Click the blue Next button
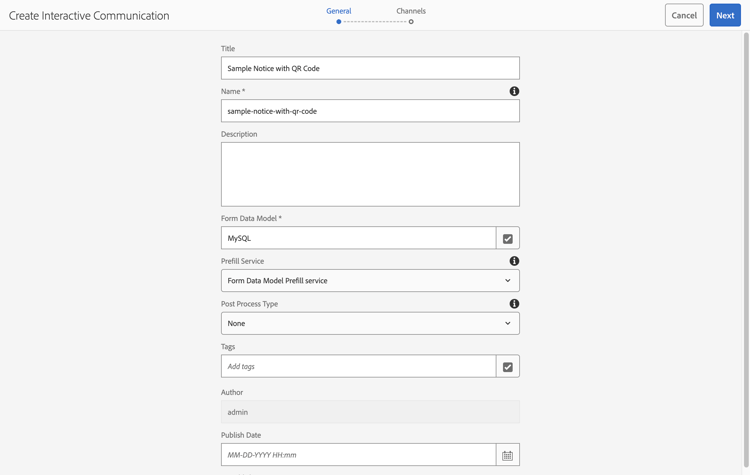750x475 pixels. 725,15
